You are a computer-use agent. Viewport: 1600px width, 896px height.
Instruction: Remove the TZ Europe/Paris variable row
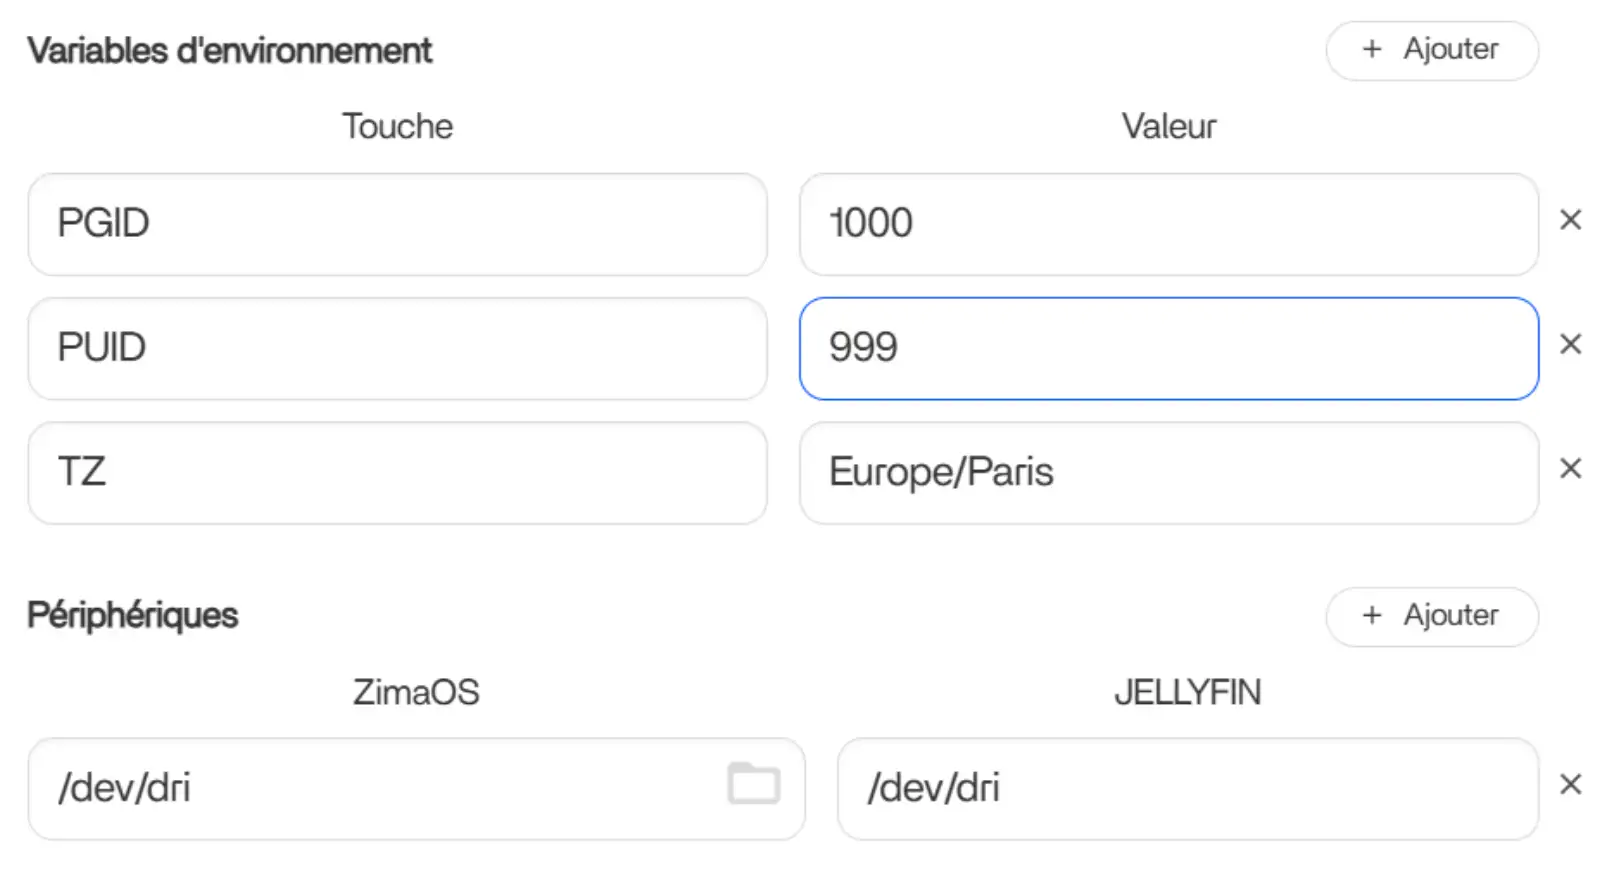[1570, 469]
